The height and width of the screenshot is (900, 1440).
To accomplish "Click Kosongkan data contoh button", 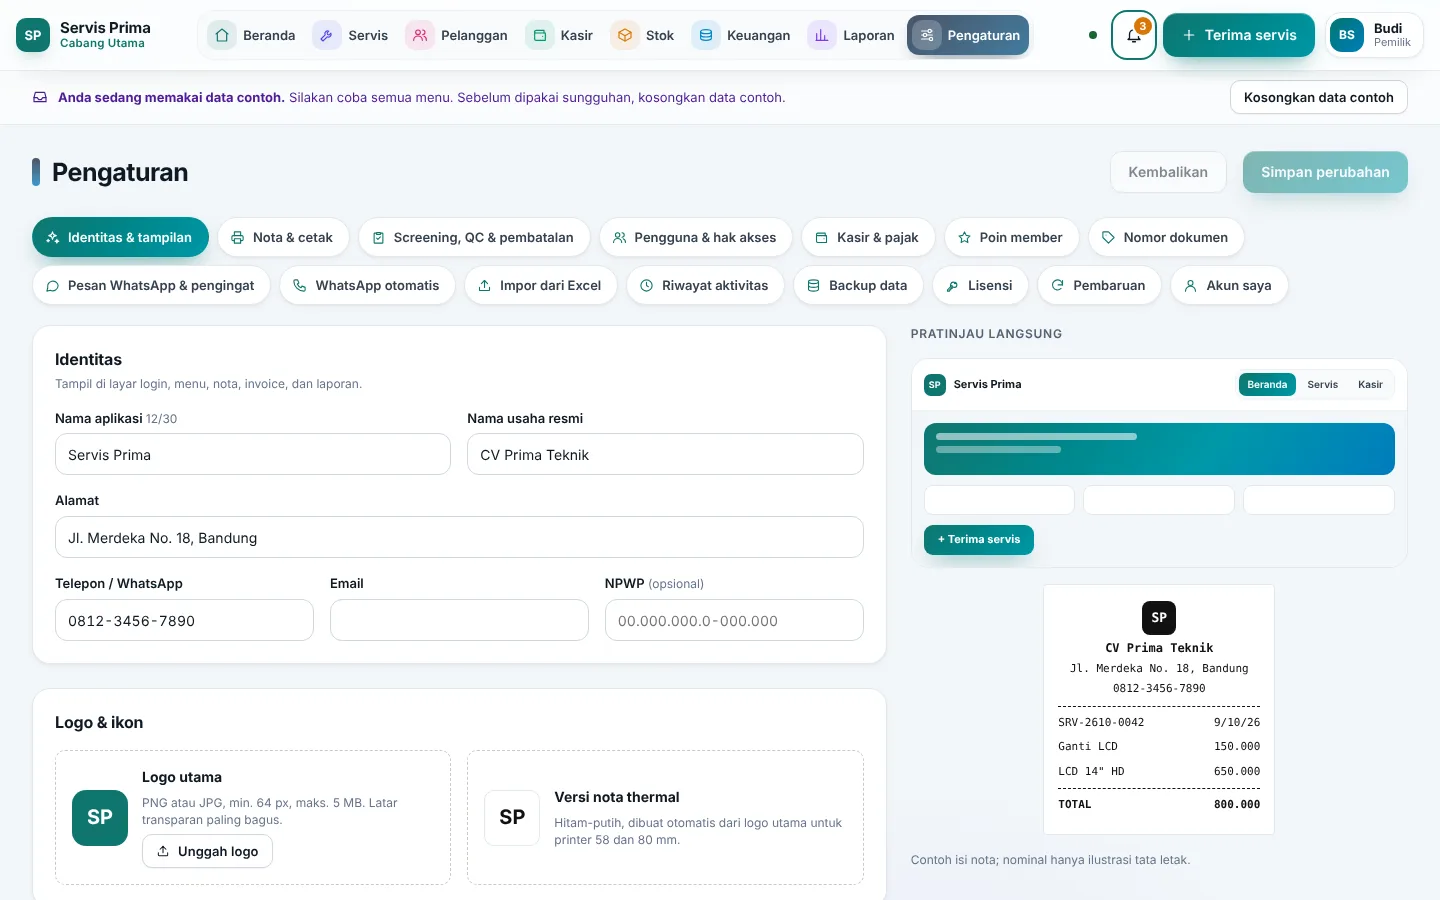I will tap(1318, 97).
